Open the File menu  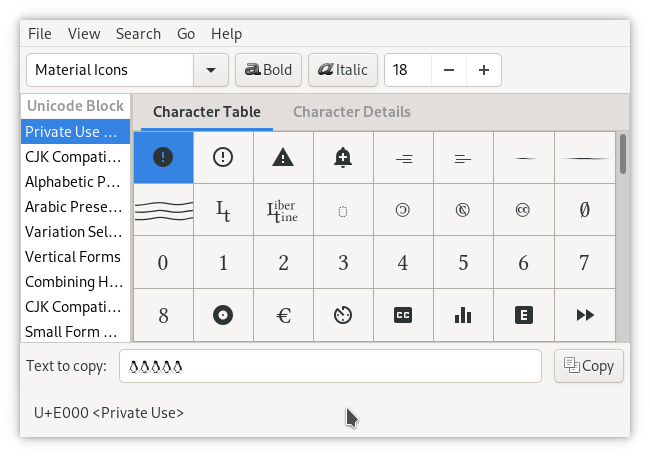(40, 34)
